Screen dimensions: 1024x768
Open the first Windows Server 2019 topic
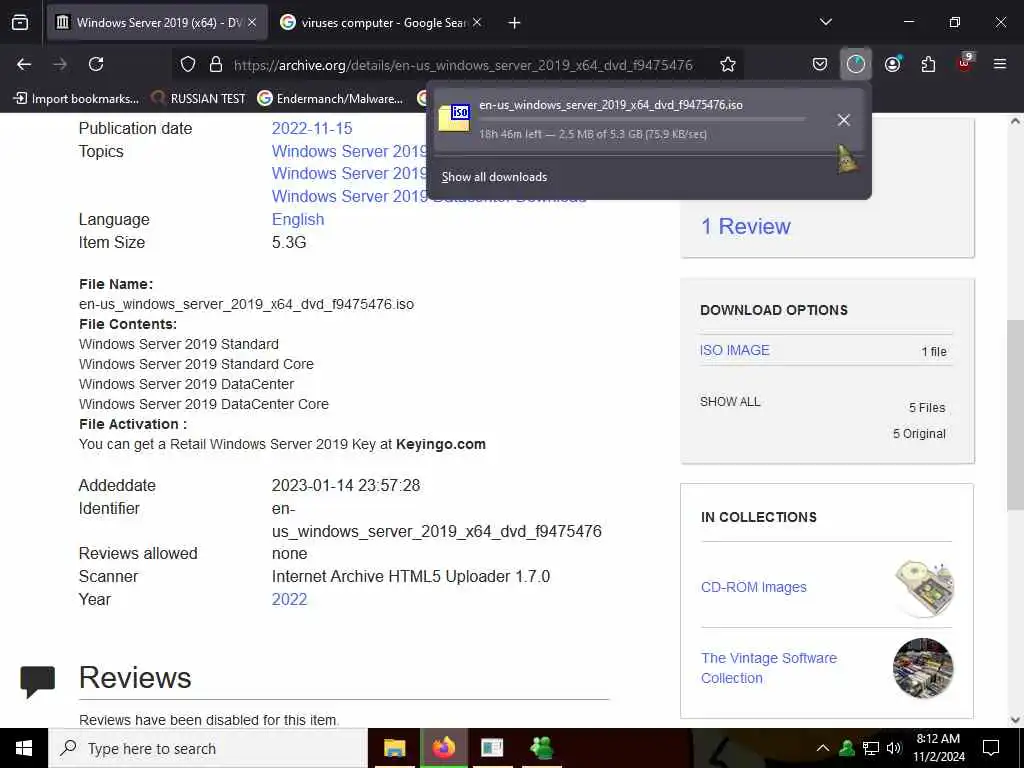[349, 151]
